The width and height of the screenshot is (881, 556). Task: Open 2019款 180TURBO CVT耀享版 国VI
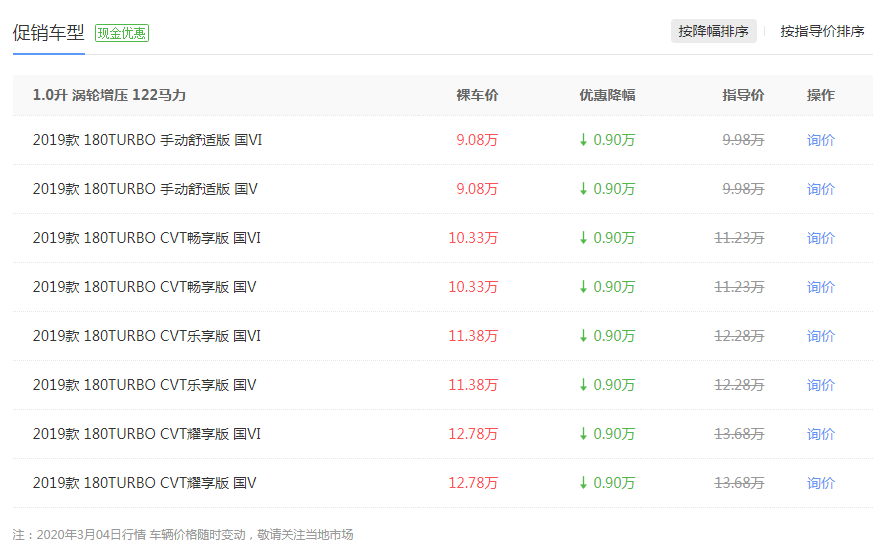tap(147, 434)
